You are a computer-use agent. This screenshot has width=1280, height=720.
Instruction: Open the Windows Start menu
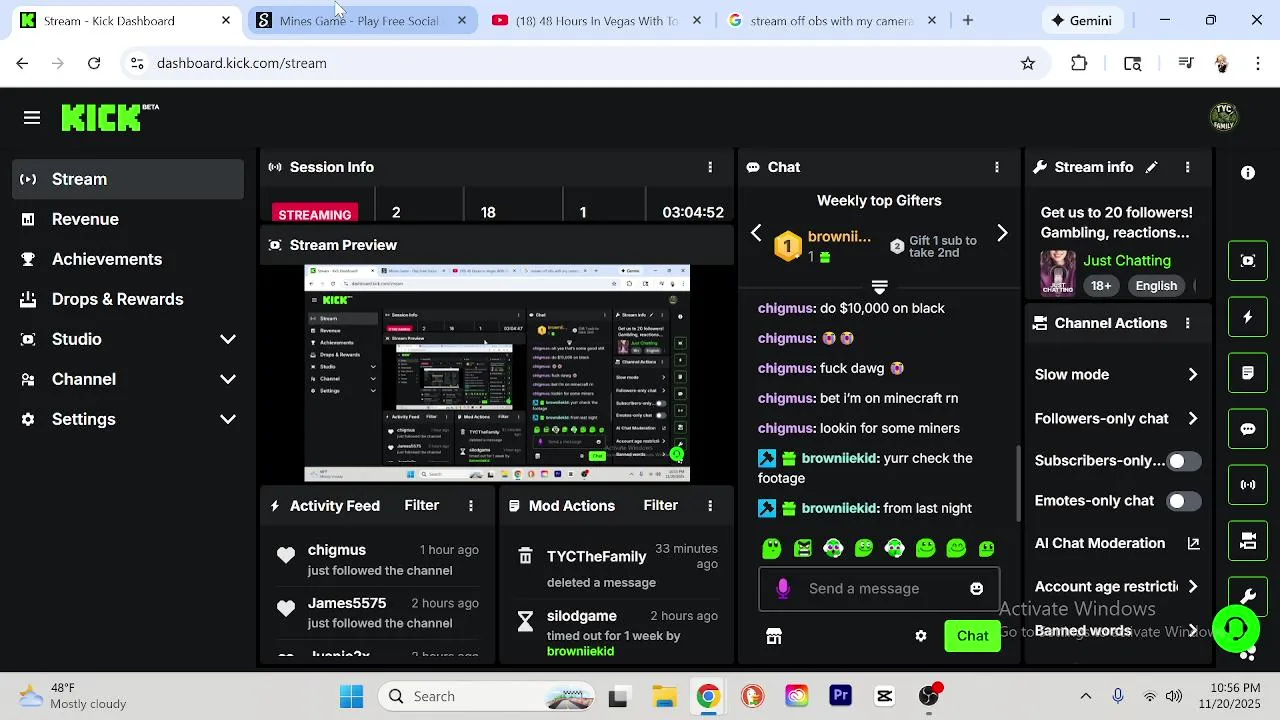point(351,697)
